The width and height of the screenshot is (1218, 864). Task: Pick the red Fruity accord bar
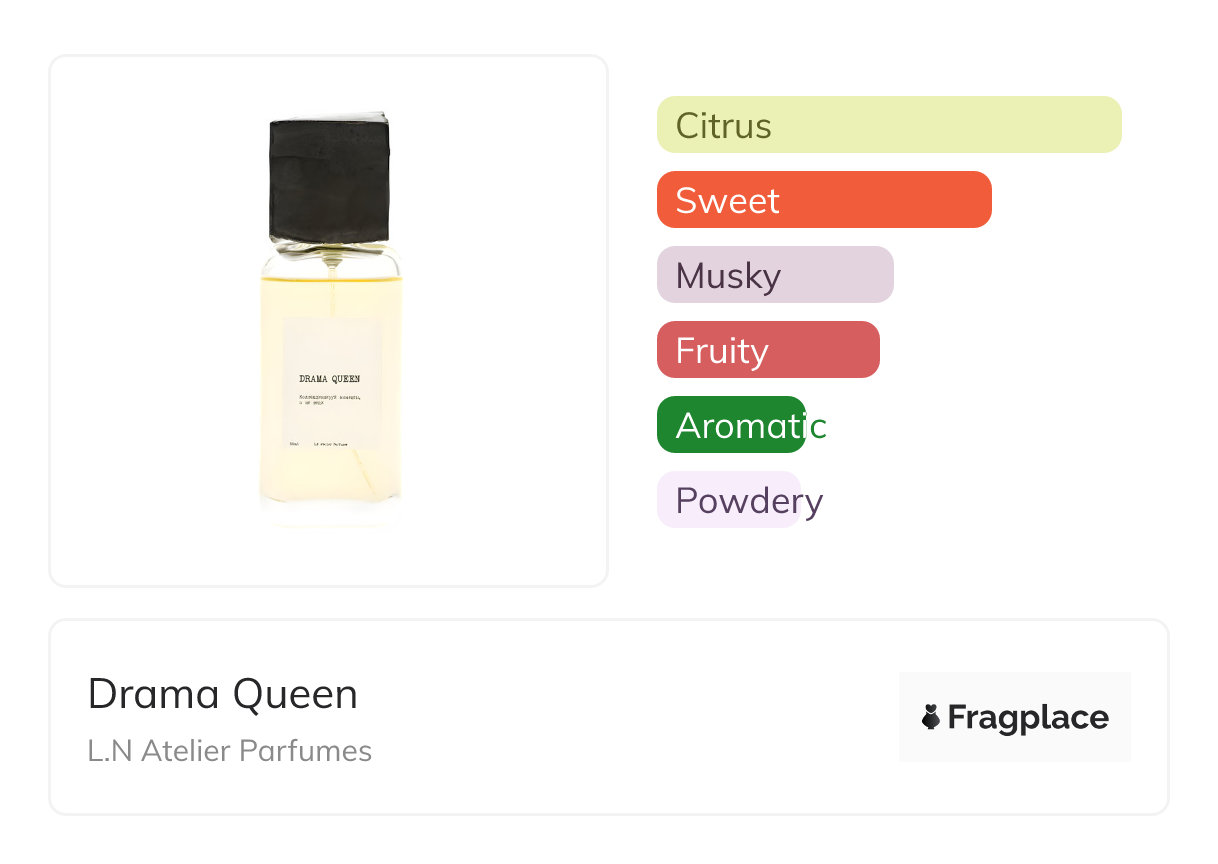coord(767,350)
